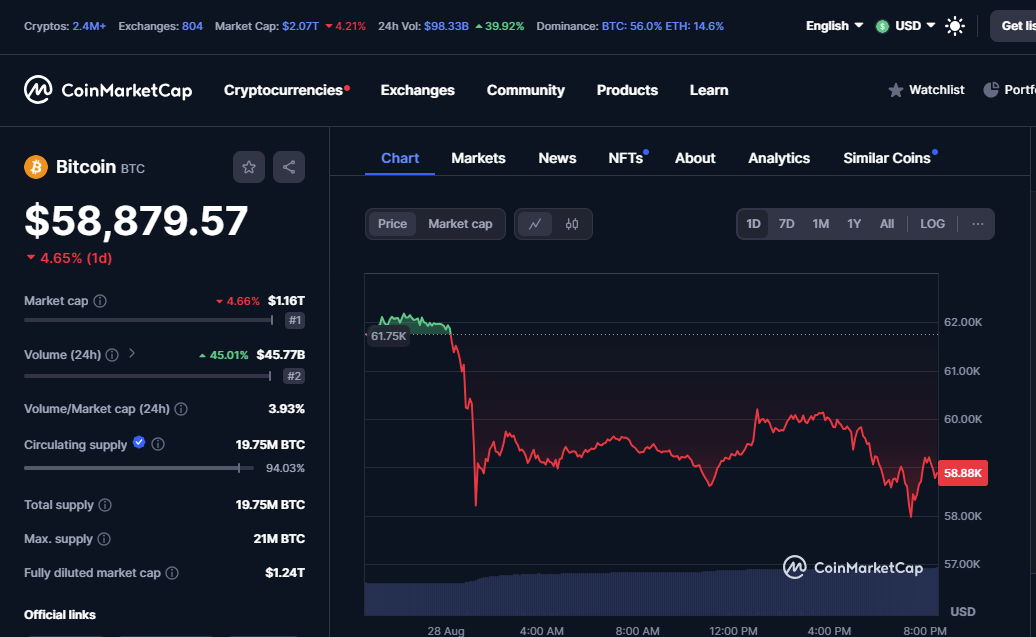Click the Get listed button
The image size is (1036, 637).
click(x=1014, y=26)
